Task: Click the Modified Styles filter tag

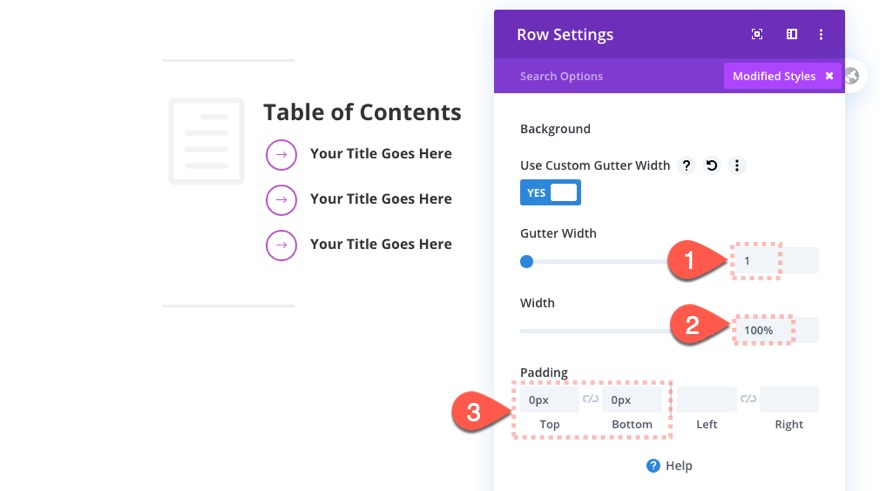Action: point(773,76)
